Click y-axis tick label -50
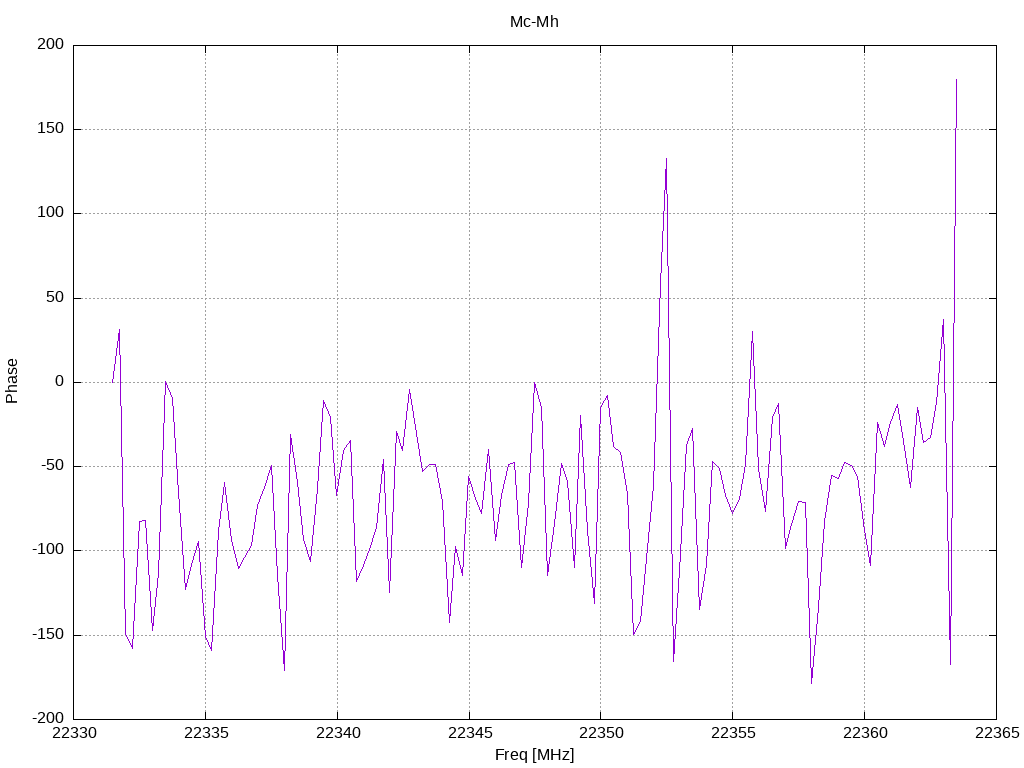 52,466
